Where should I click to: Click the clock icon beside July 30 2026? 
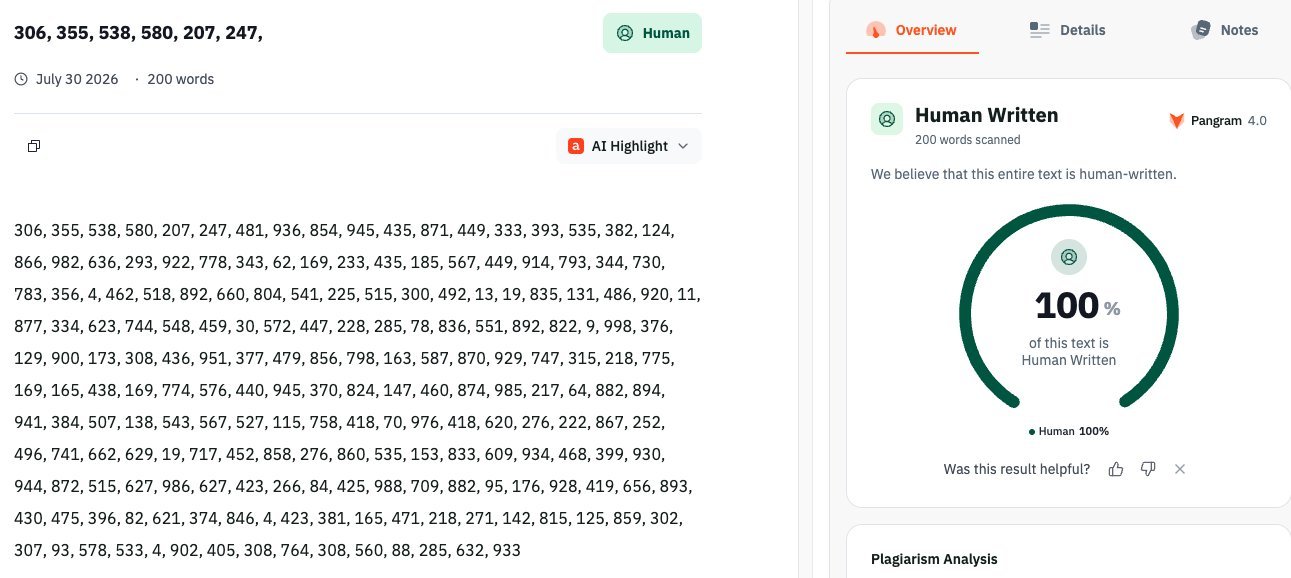(x=21, y=79)
